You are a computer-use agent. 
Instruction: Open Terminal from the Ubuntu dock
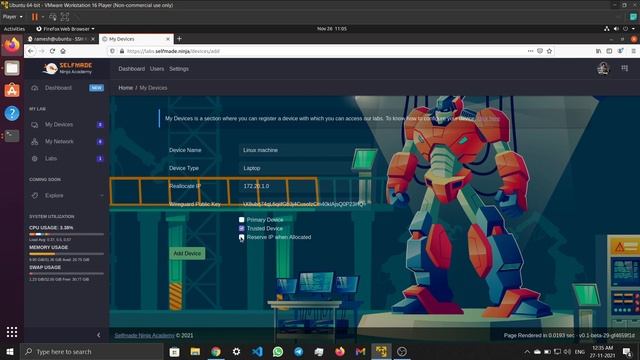12,136
